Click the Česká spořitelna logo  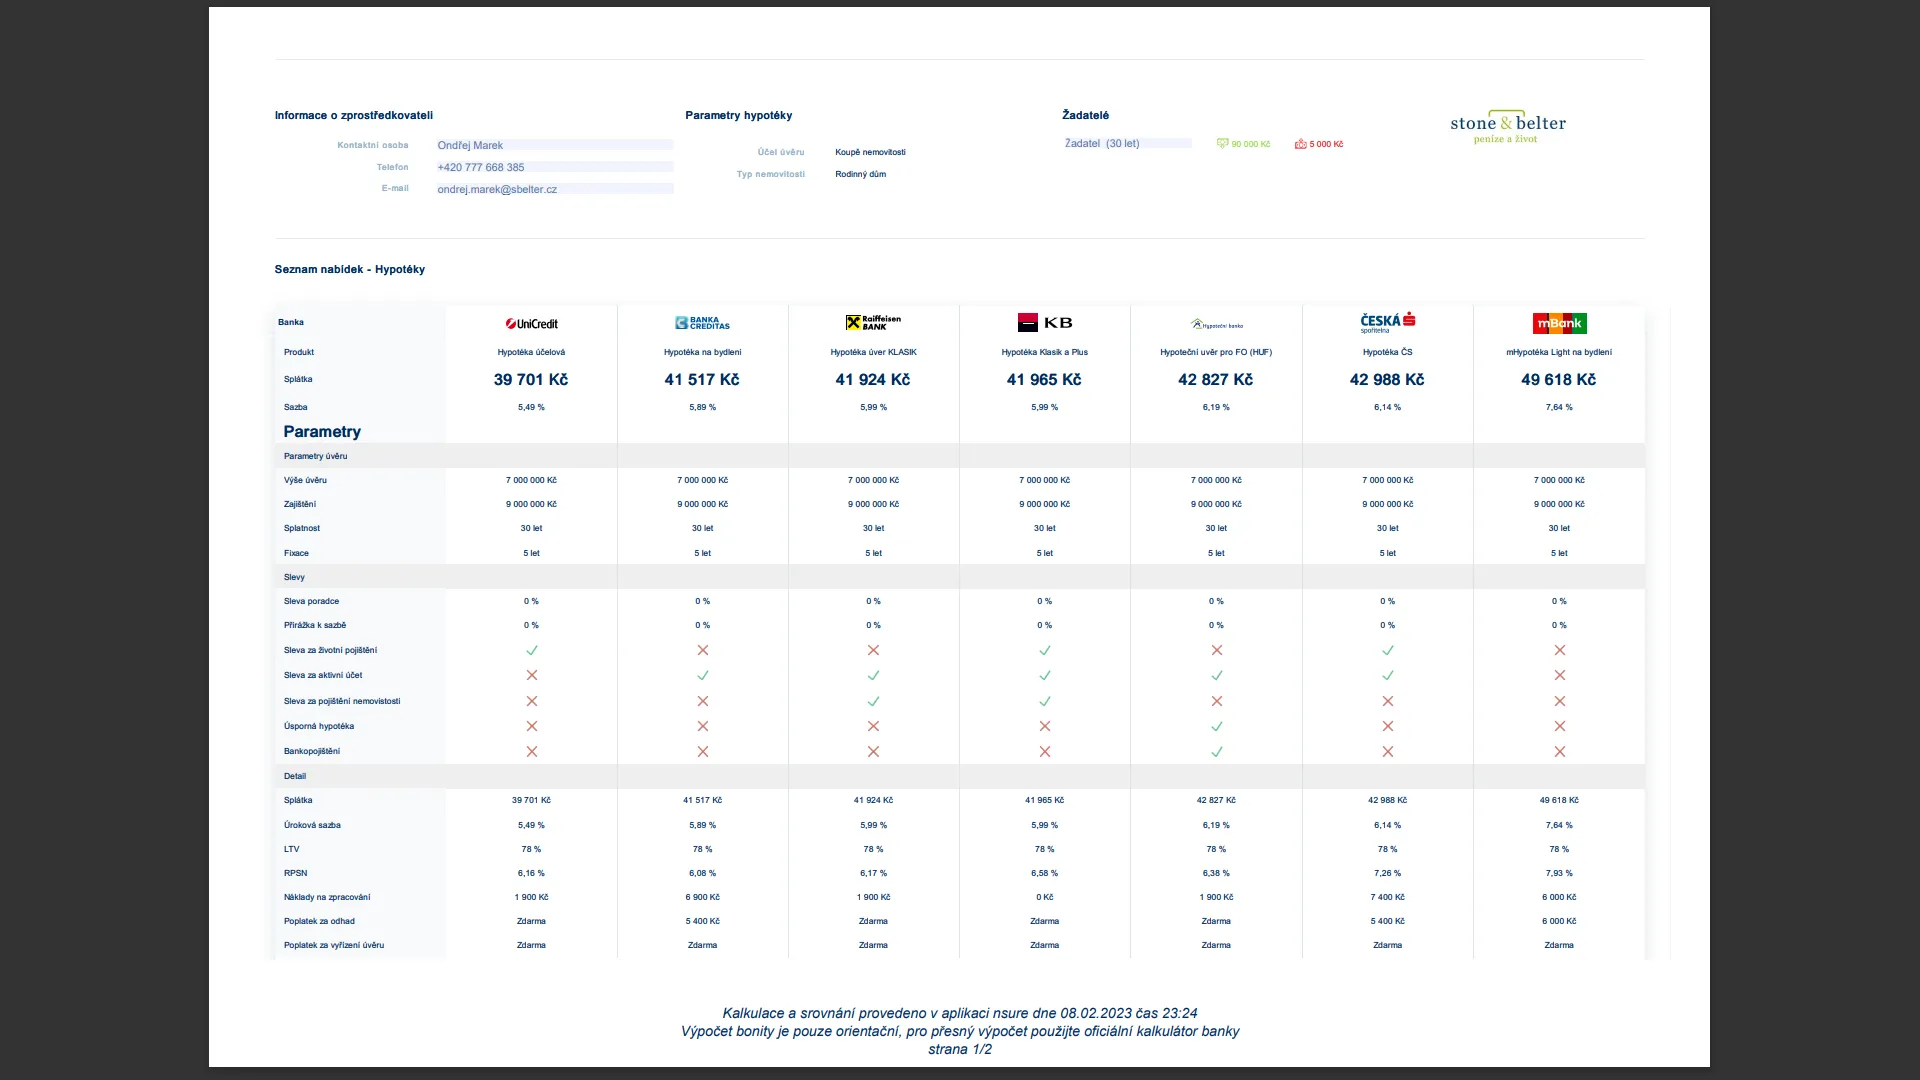[1387, 322]
